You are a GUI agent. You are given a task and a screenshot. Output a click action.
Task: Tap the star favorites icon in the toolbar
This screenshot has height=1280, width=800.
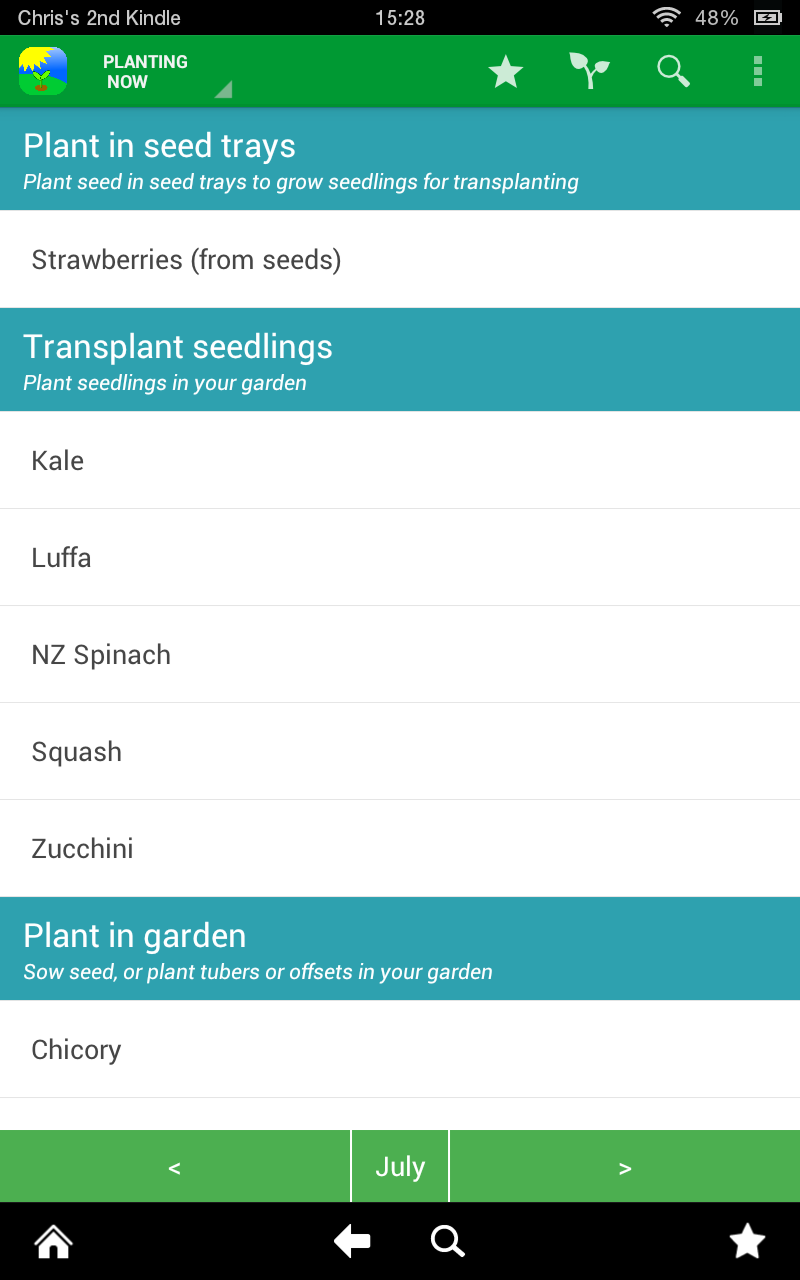click(x=506, y=71)
